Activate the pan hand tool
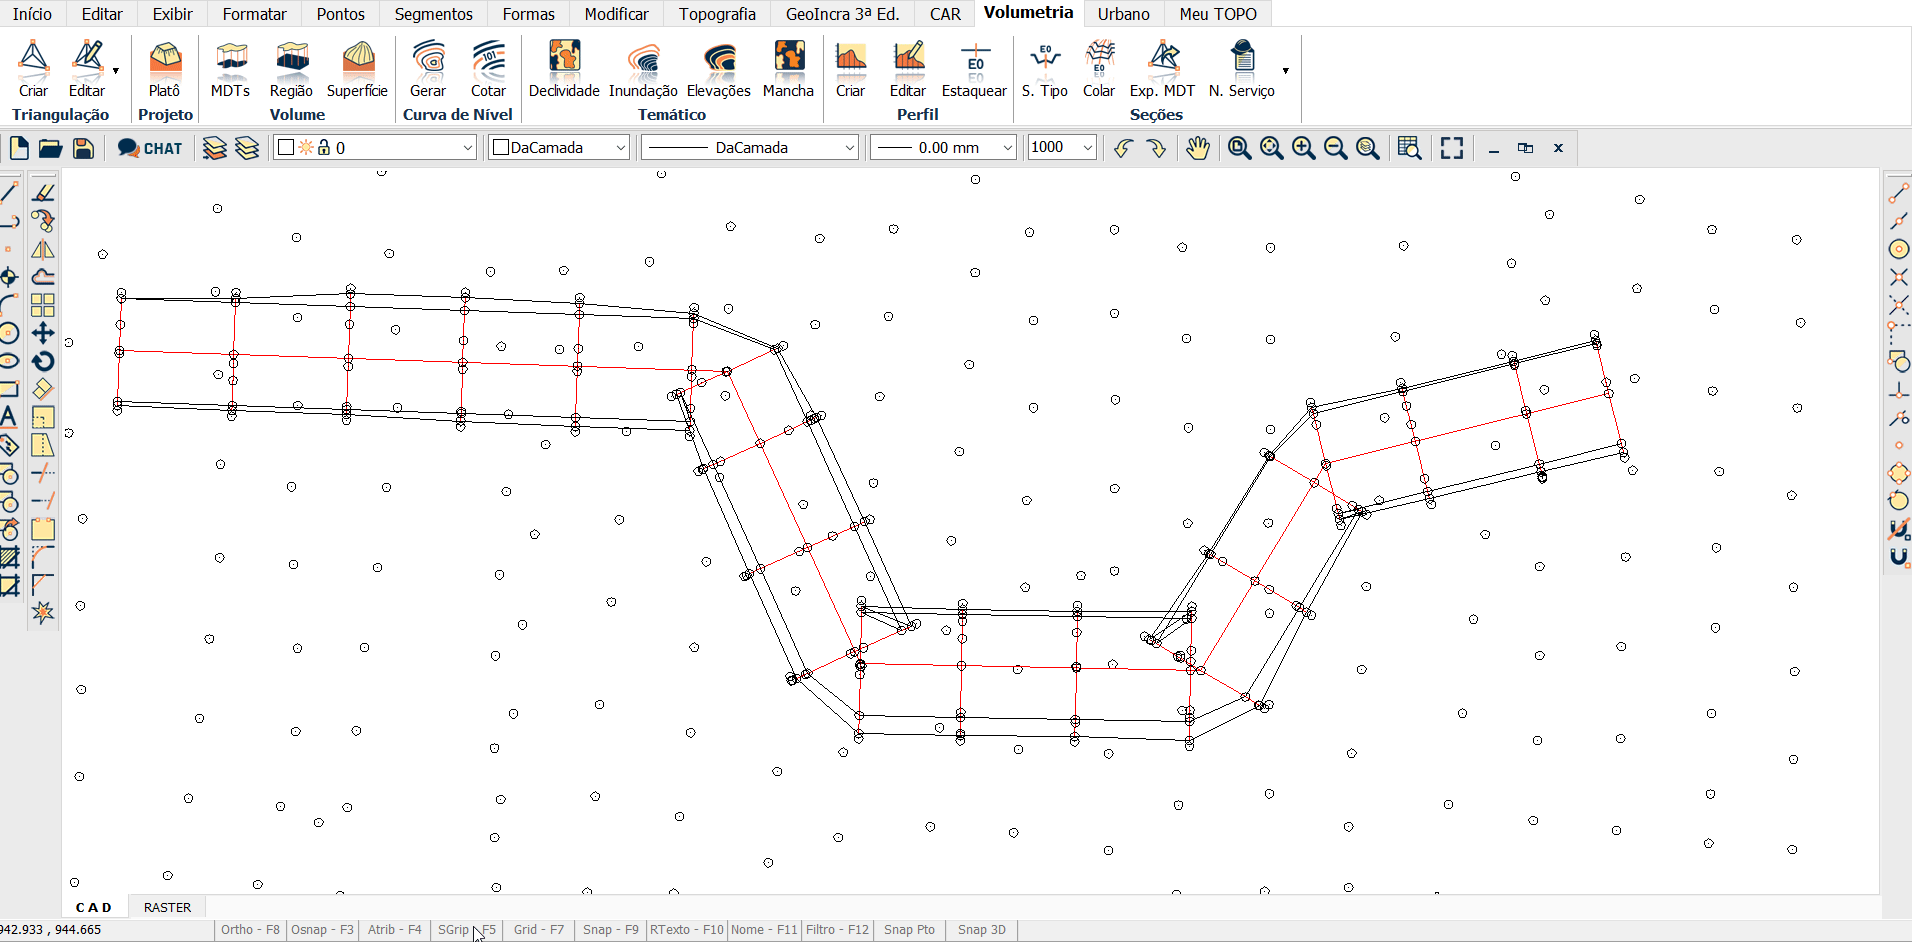 coord(1197,148)
